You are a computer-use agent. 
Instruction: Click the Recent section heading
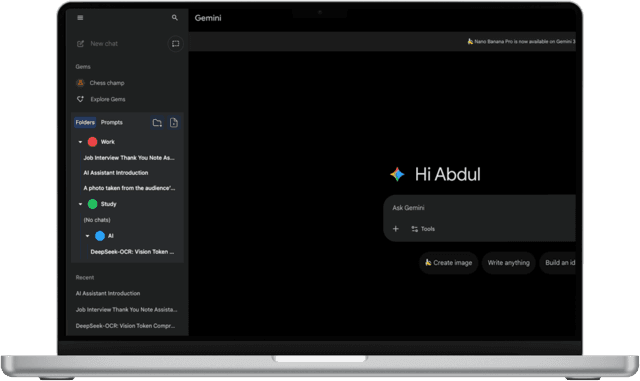(84, 278)
